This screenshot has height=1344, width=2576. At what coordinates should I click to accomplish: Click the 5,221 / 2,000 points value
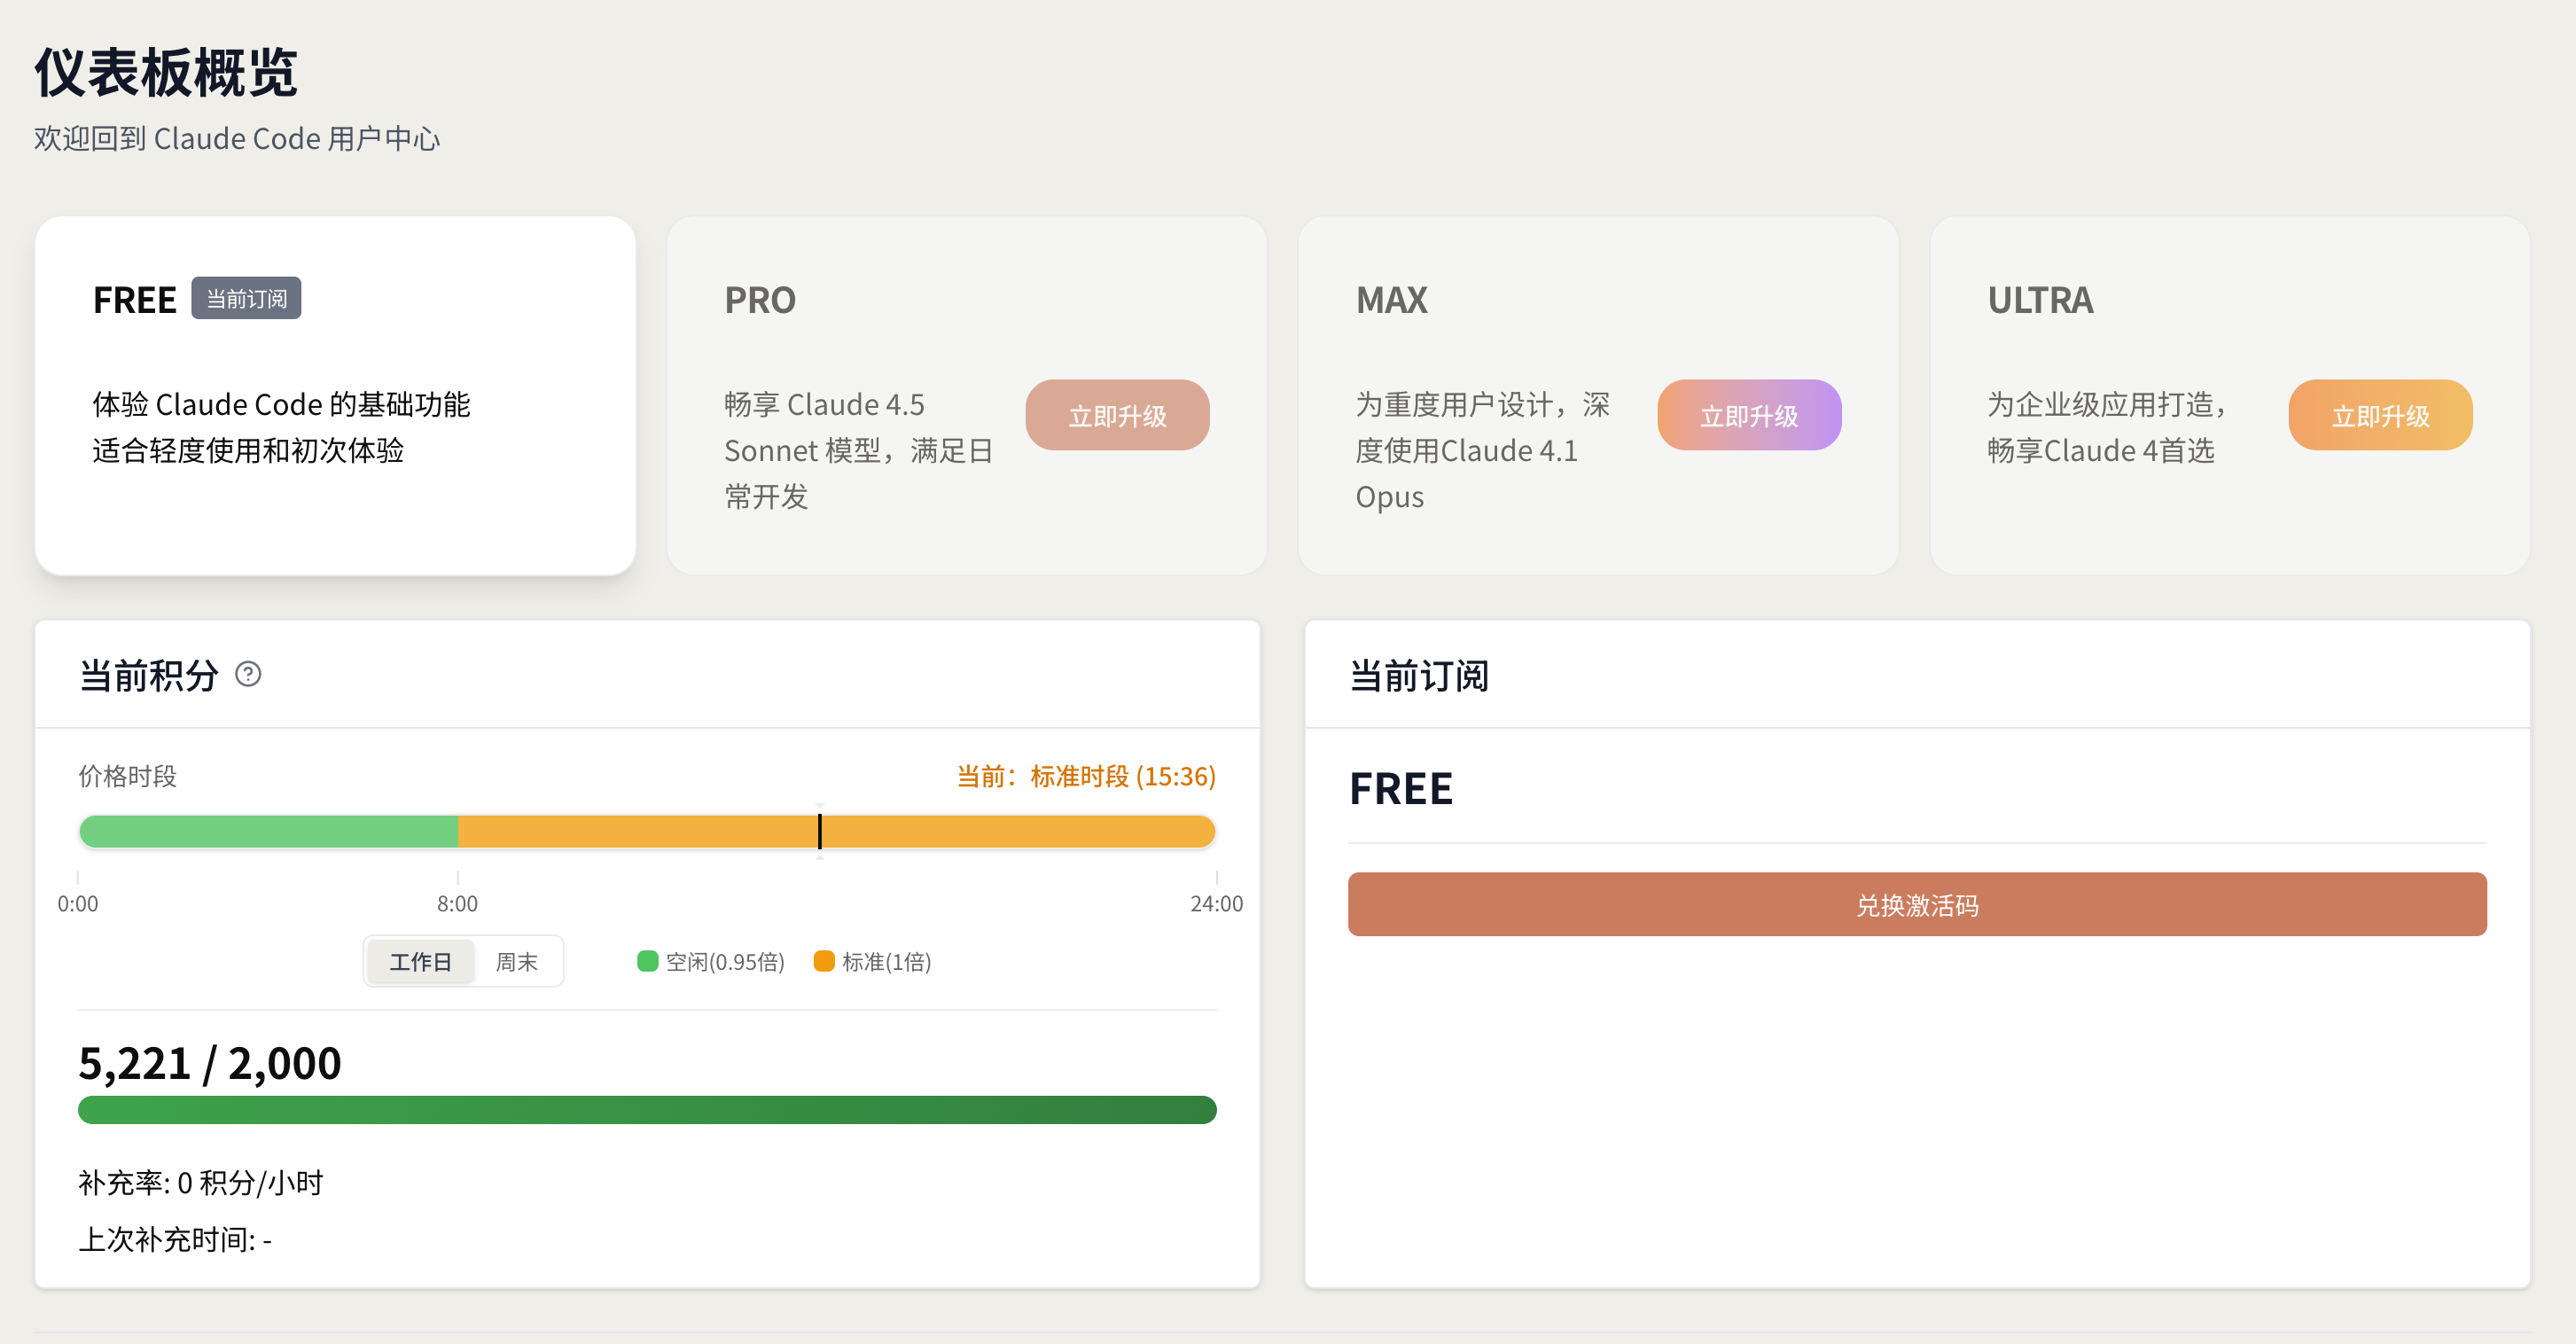point(210,1062)
